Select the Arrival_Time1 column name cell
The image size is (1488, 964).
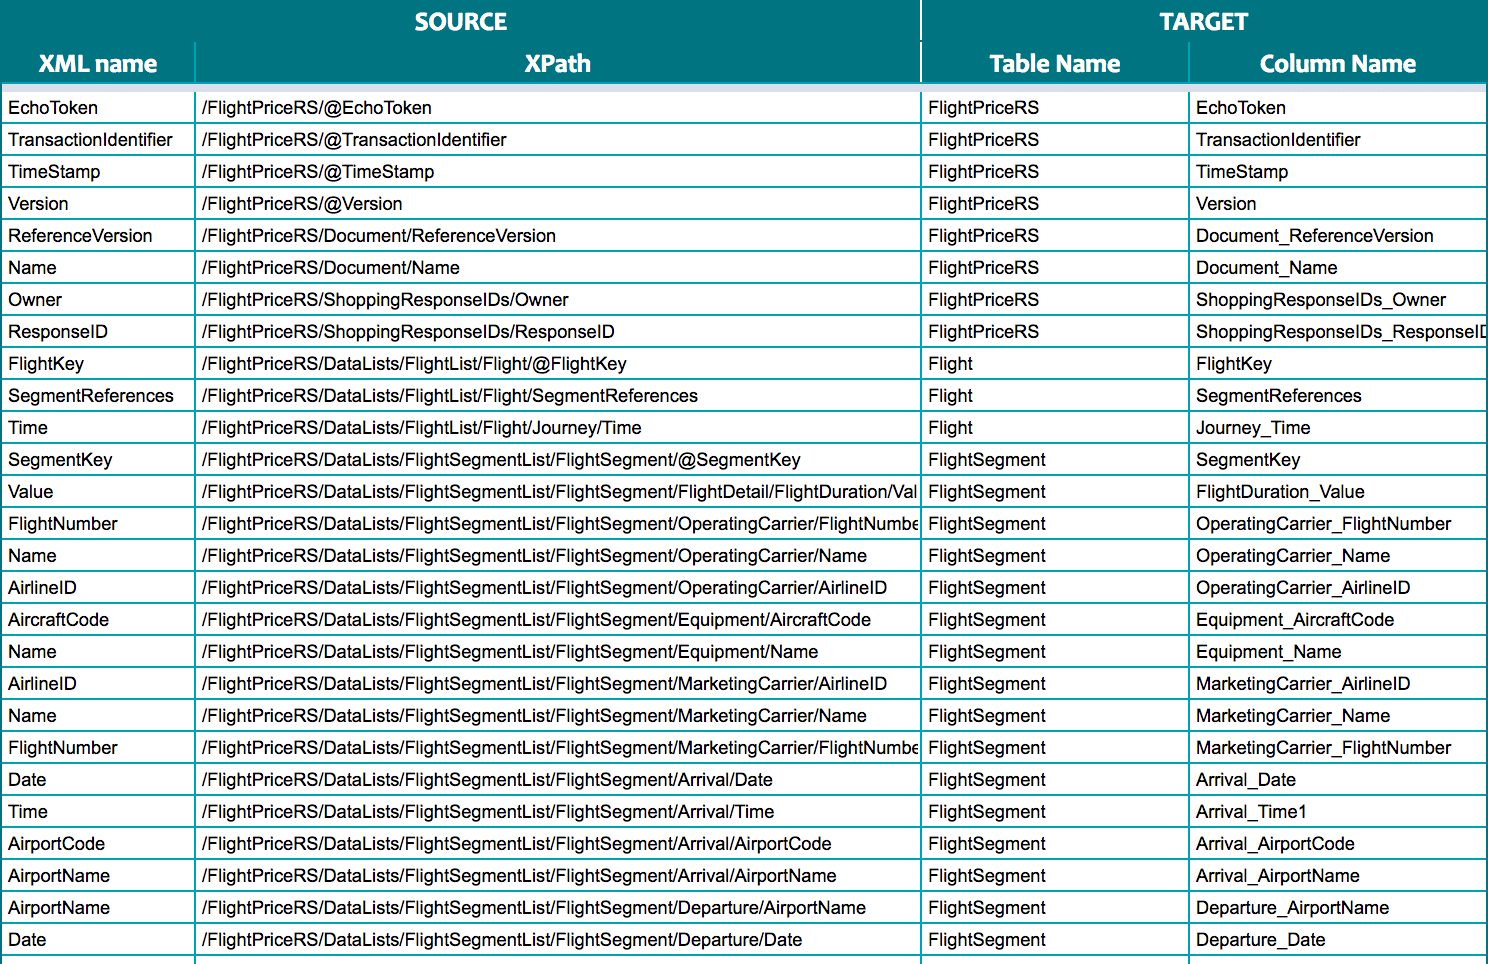click(1338, 811)
